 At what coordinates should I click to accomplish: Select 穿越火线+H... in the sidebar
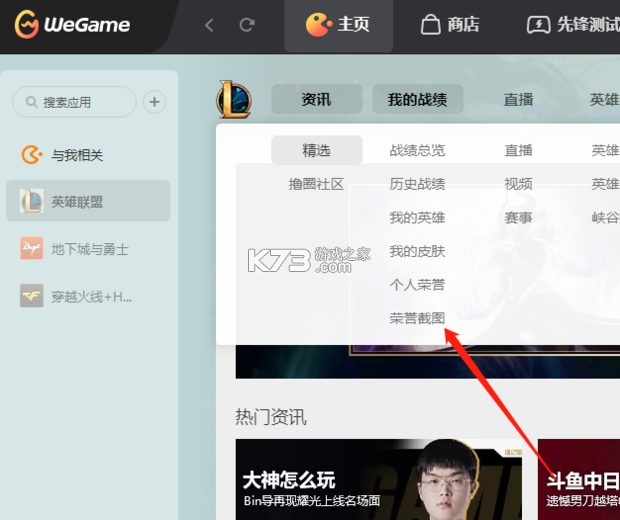click(88, 296)
